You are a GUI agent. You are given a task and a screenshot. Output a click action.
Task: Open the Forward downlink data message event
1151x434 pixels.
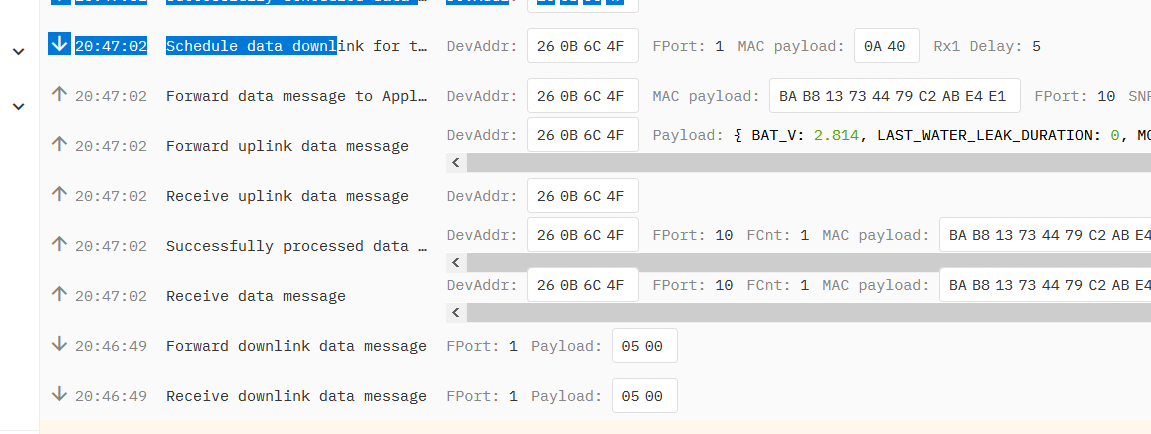point(296,346)
